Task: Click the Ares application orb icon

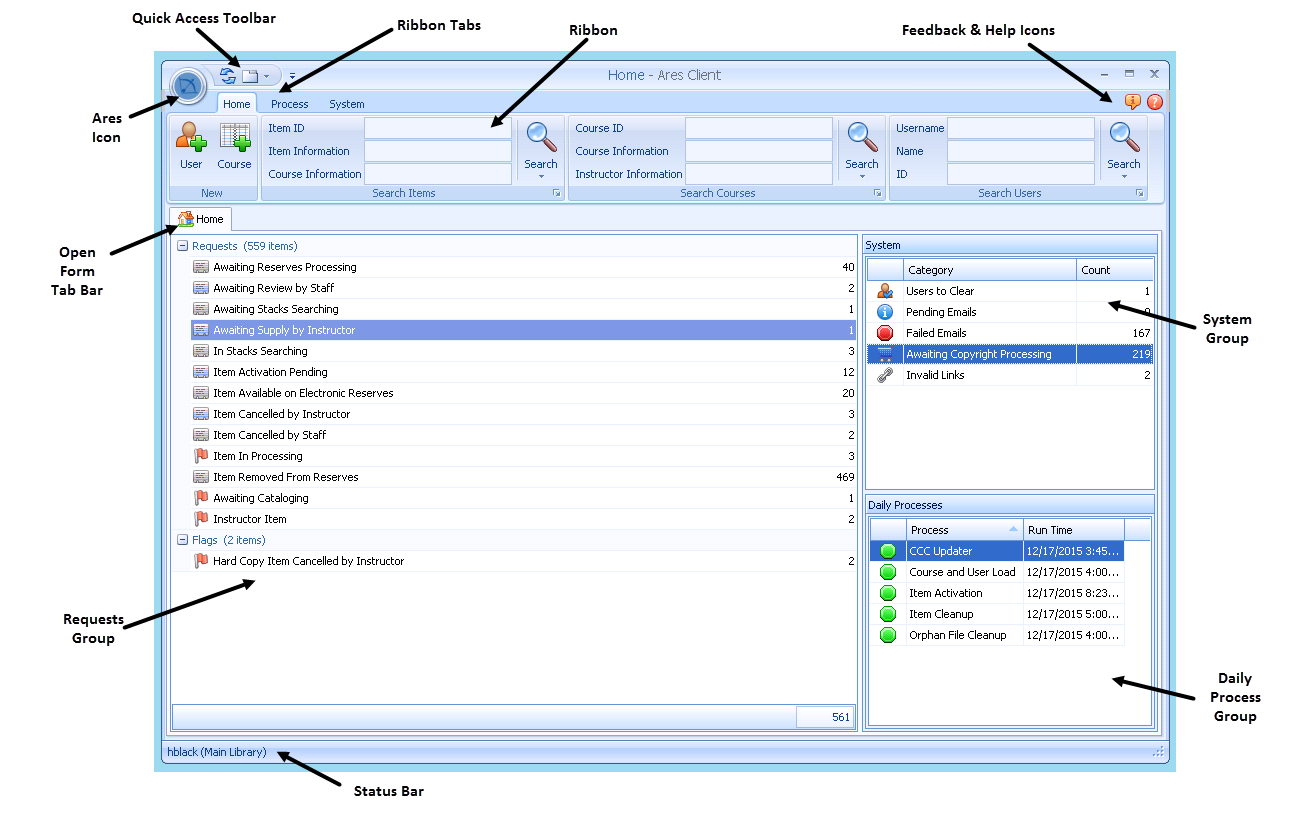Action: click(187, 86)
